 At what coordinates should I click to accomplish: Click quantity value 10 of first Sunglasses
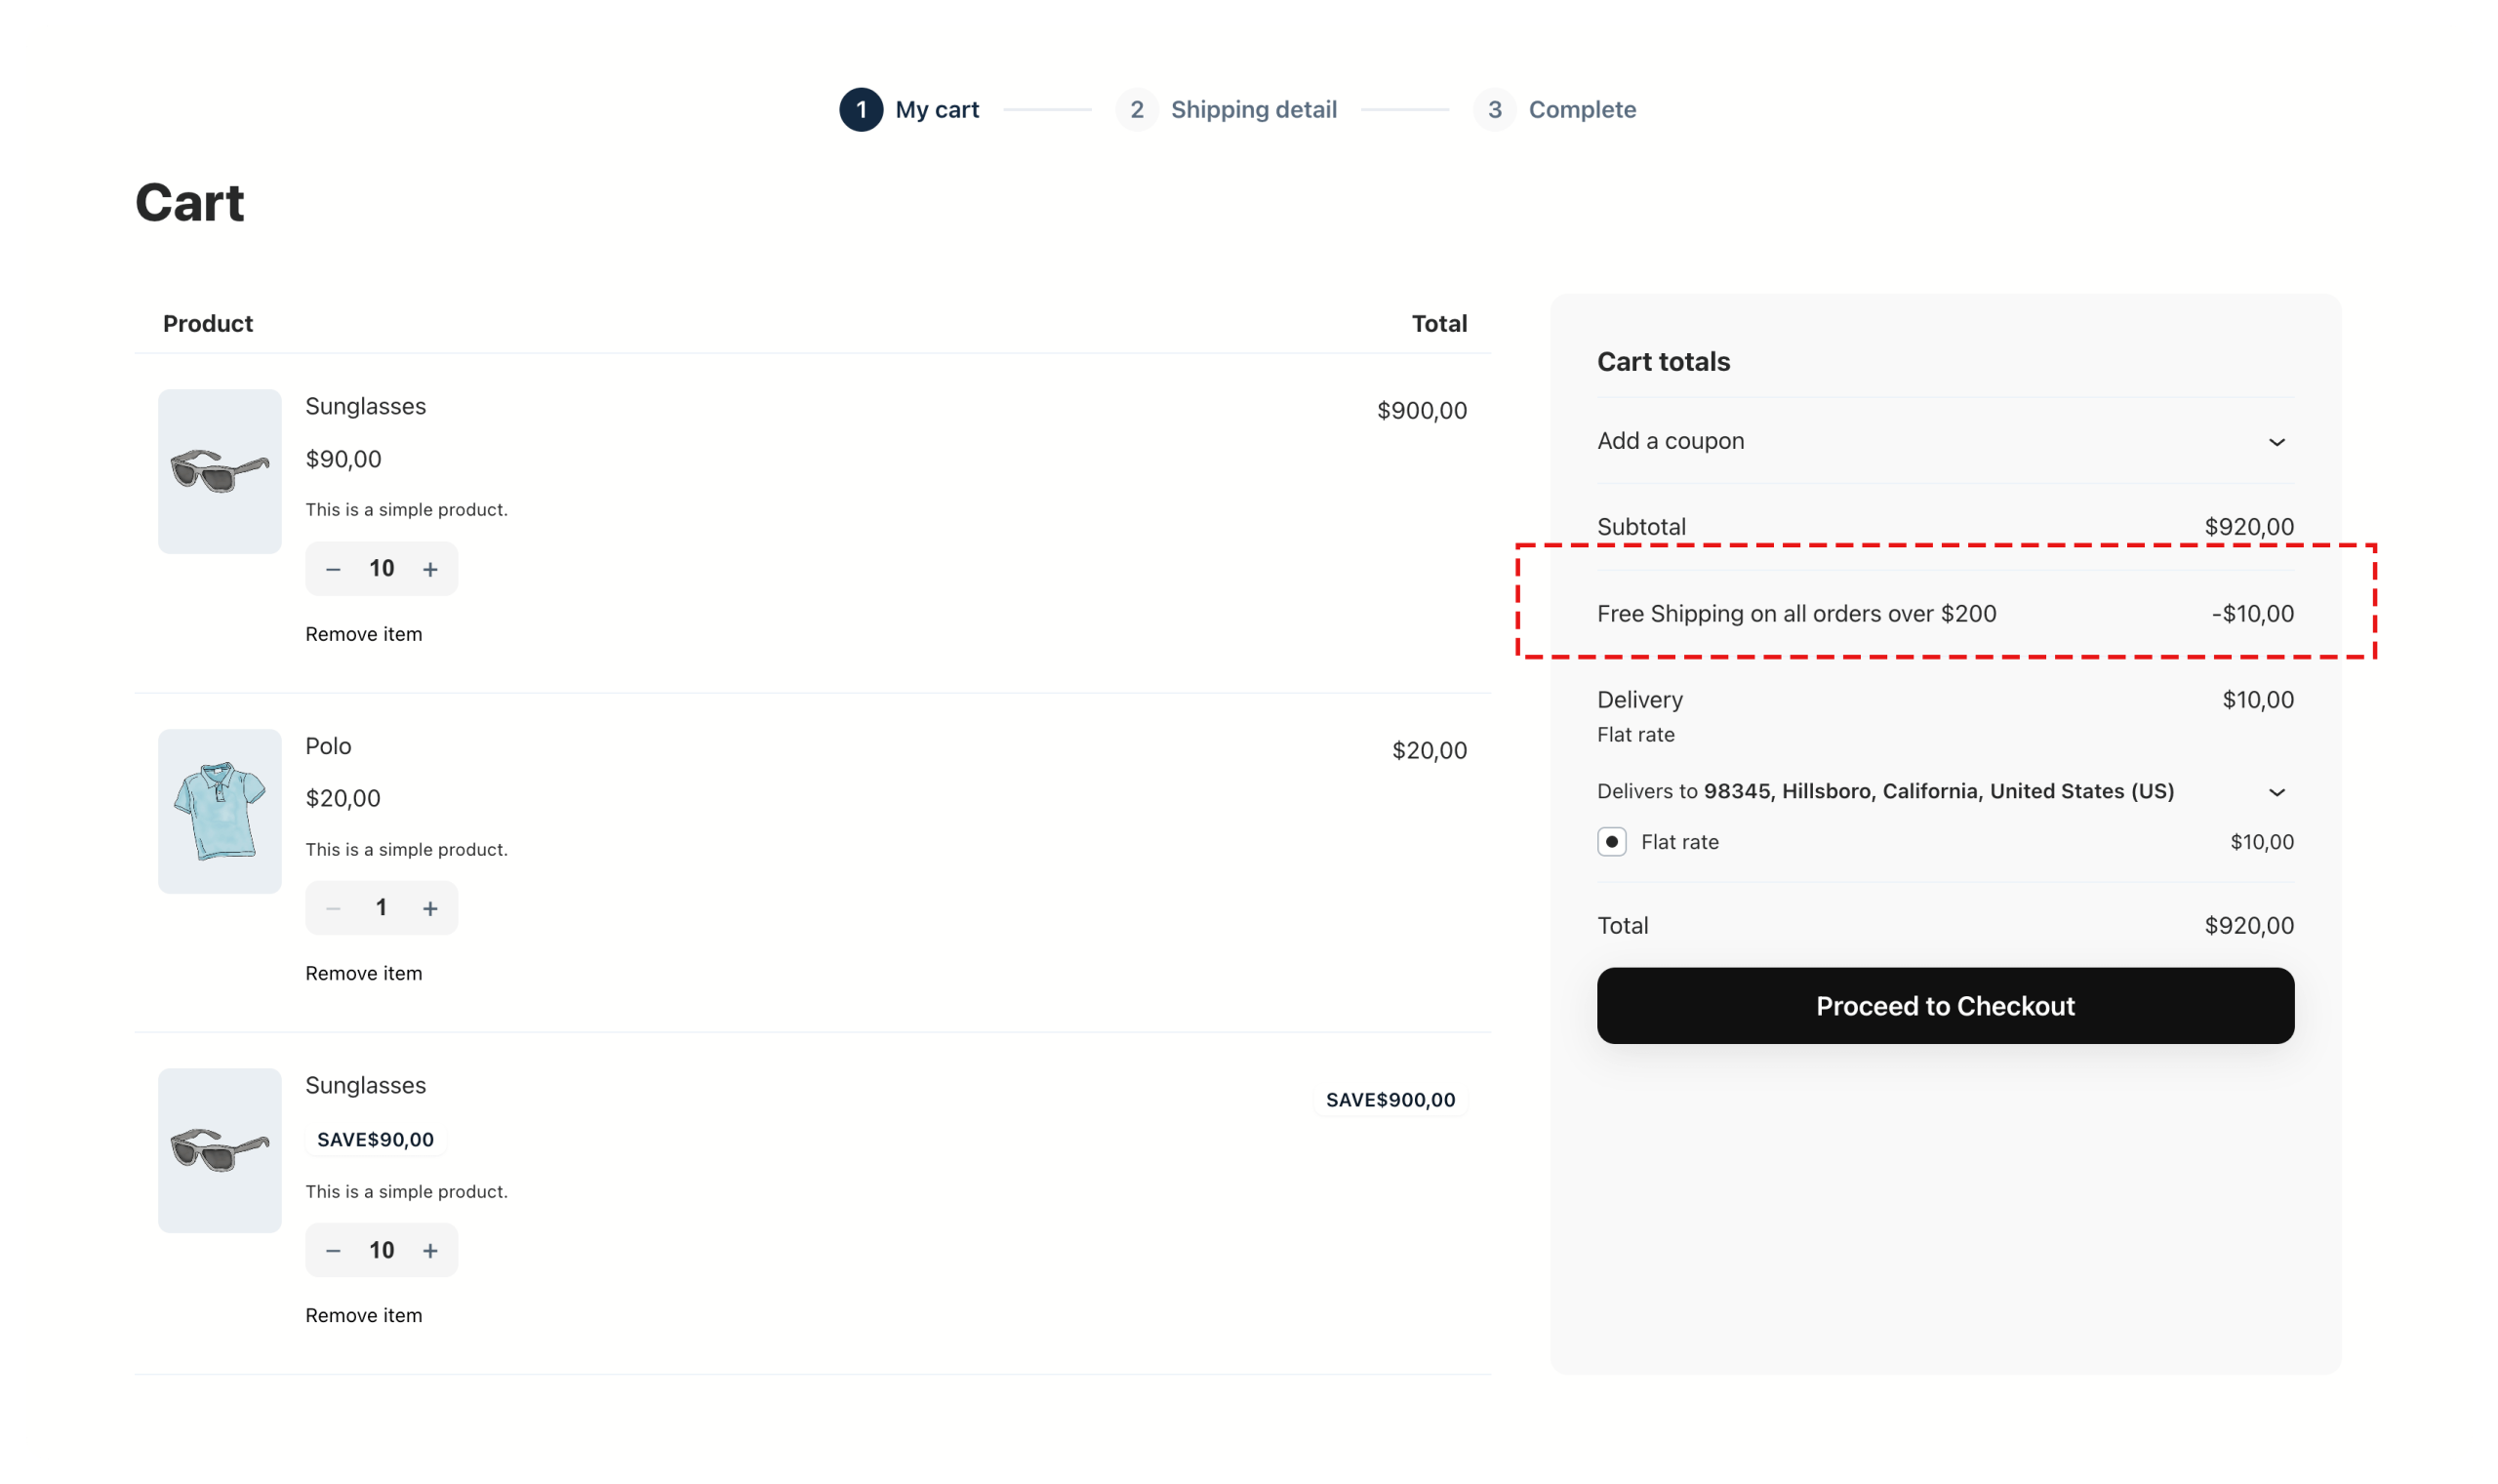[x=381, y=568]
